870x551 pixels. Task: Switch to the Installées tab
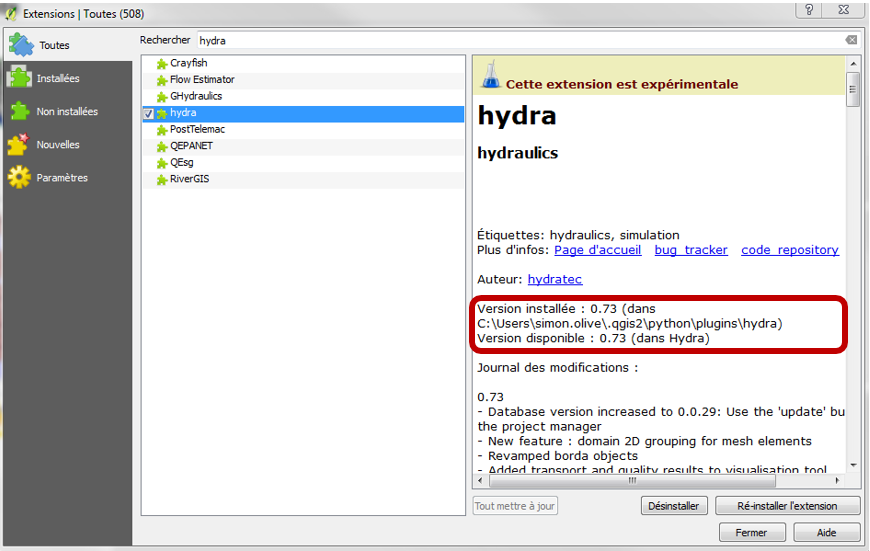point(68,78)
